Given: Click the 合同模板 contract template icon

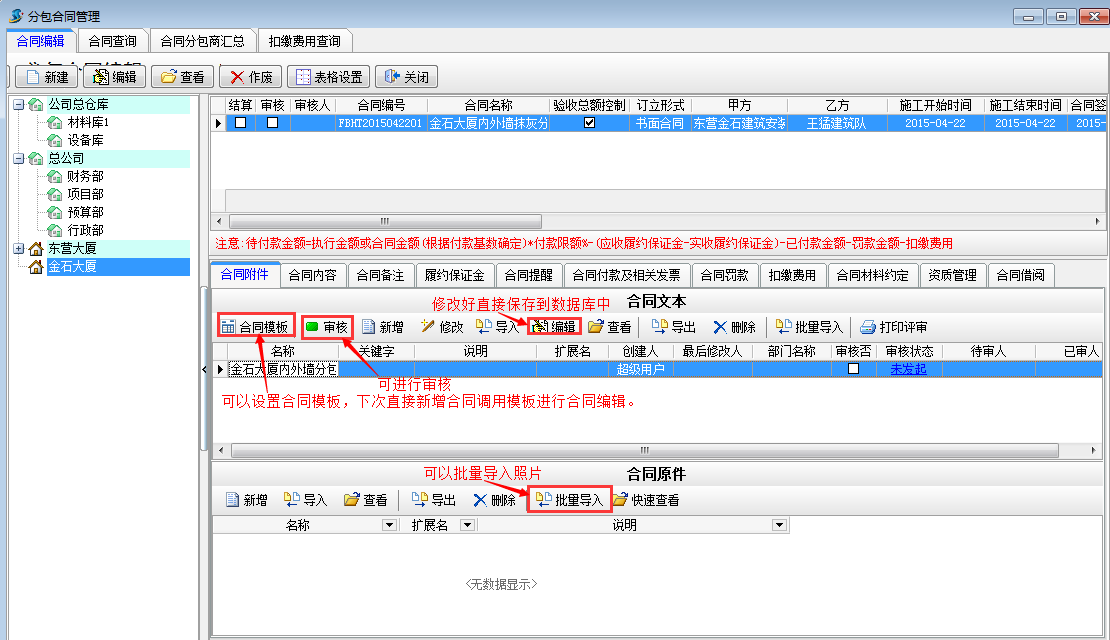Looking at the screenshot, I should 228,327.
